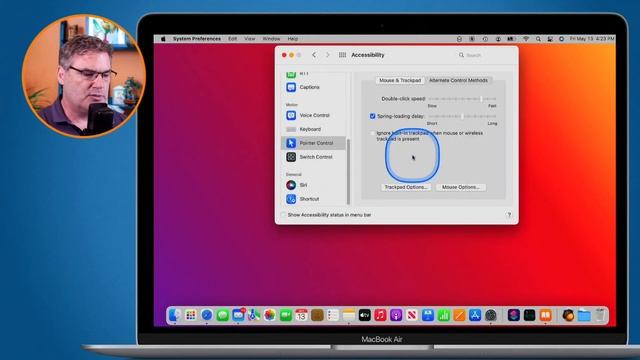Viewport: 640px width, 360px height.
Task: Open Spotlight search in menu bar
Action: (x=538, y=39)
